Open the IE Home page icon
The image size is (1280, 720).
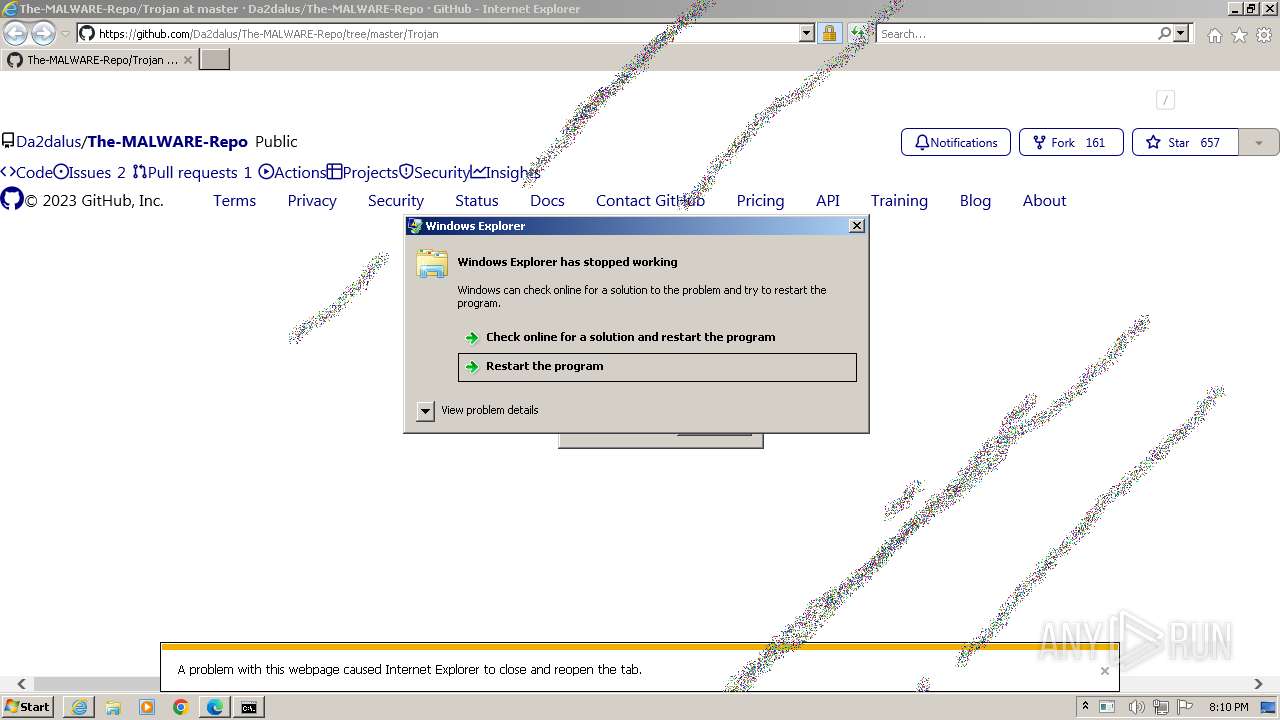(x=1214, y=35)
